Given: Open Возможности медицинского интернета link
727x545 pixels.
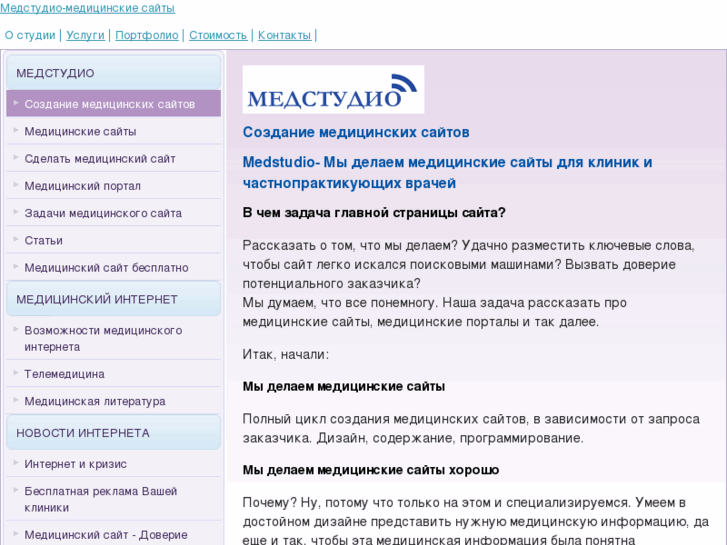Looking at the screenshot, I should [x=114, y=339].
